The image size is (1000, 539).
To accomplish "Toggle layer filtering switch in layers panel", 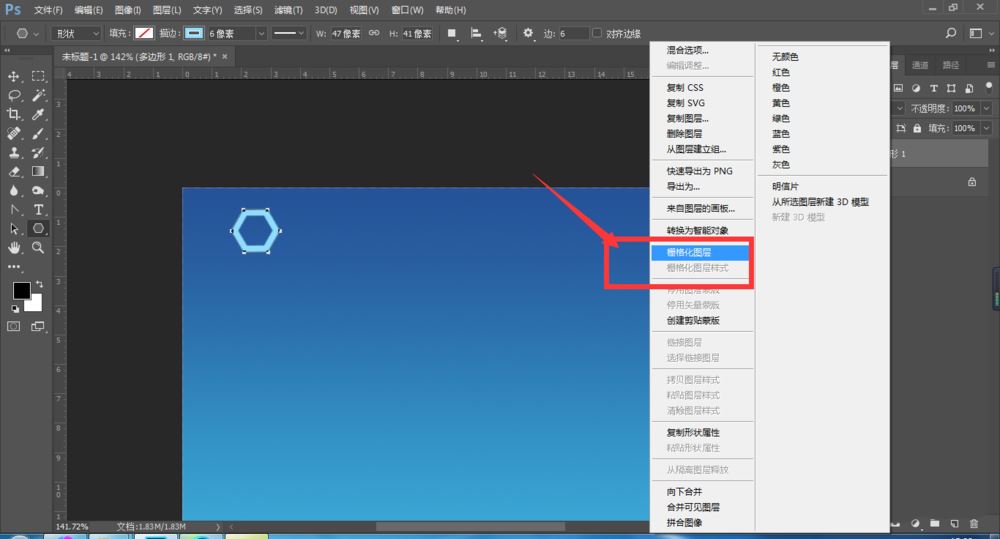I will [x=990, y=86].
